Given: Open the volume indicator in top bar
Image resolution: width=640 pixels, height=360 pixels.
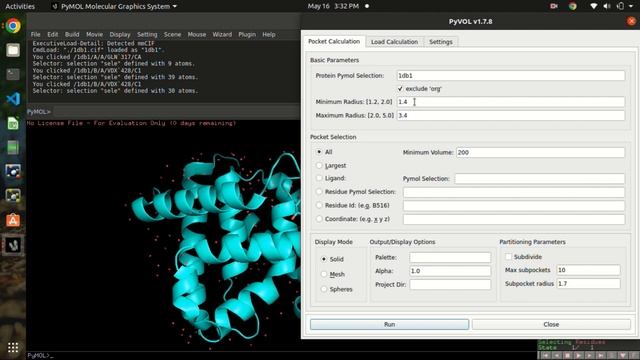Looking at the screenshot, I should tap(607, 6).
